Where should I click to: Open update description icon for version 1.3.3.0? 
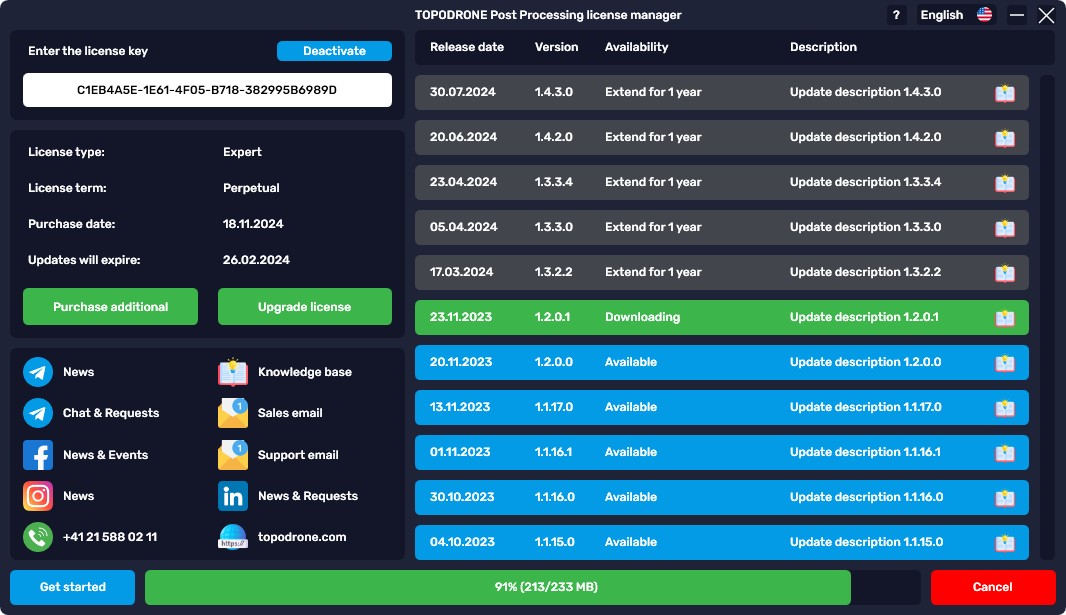[x=1005, y=228]
